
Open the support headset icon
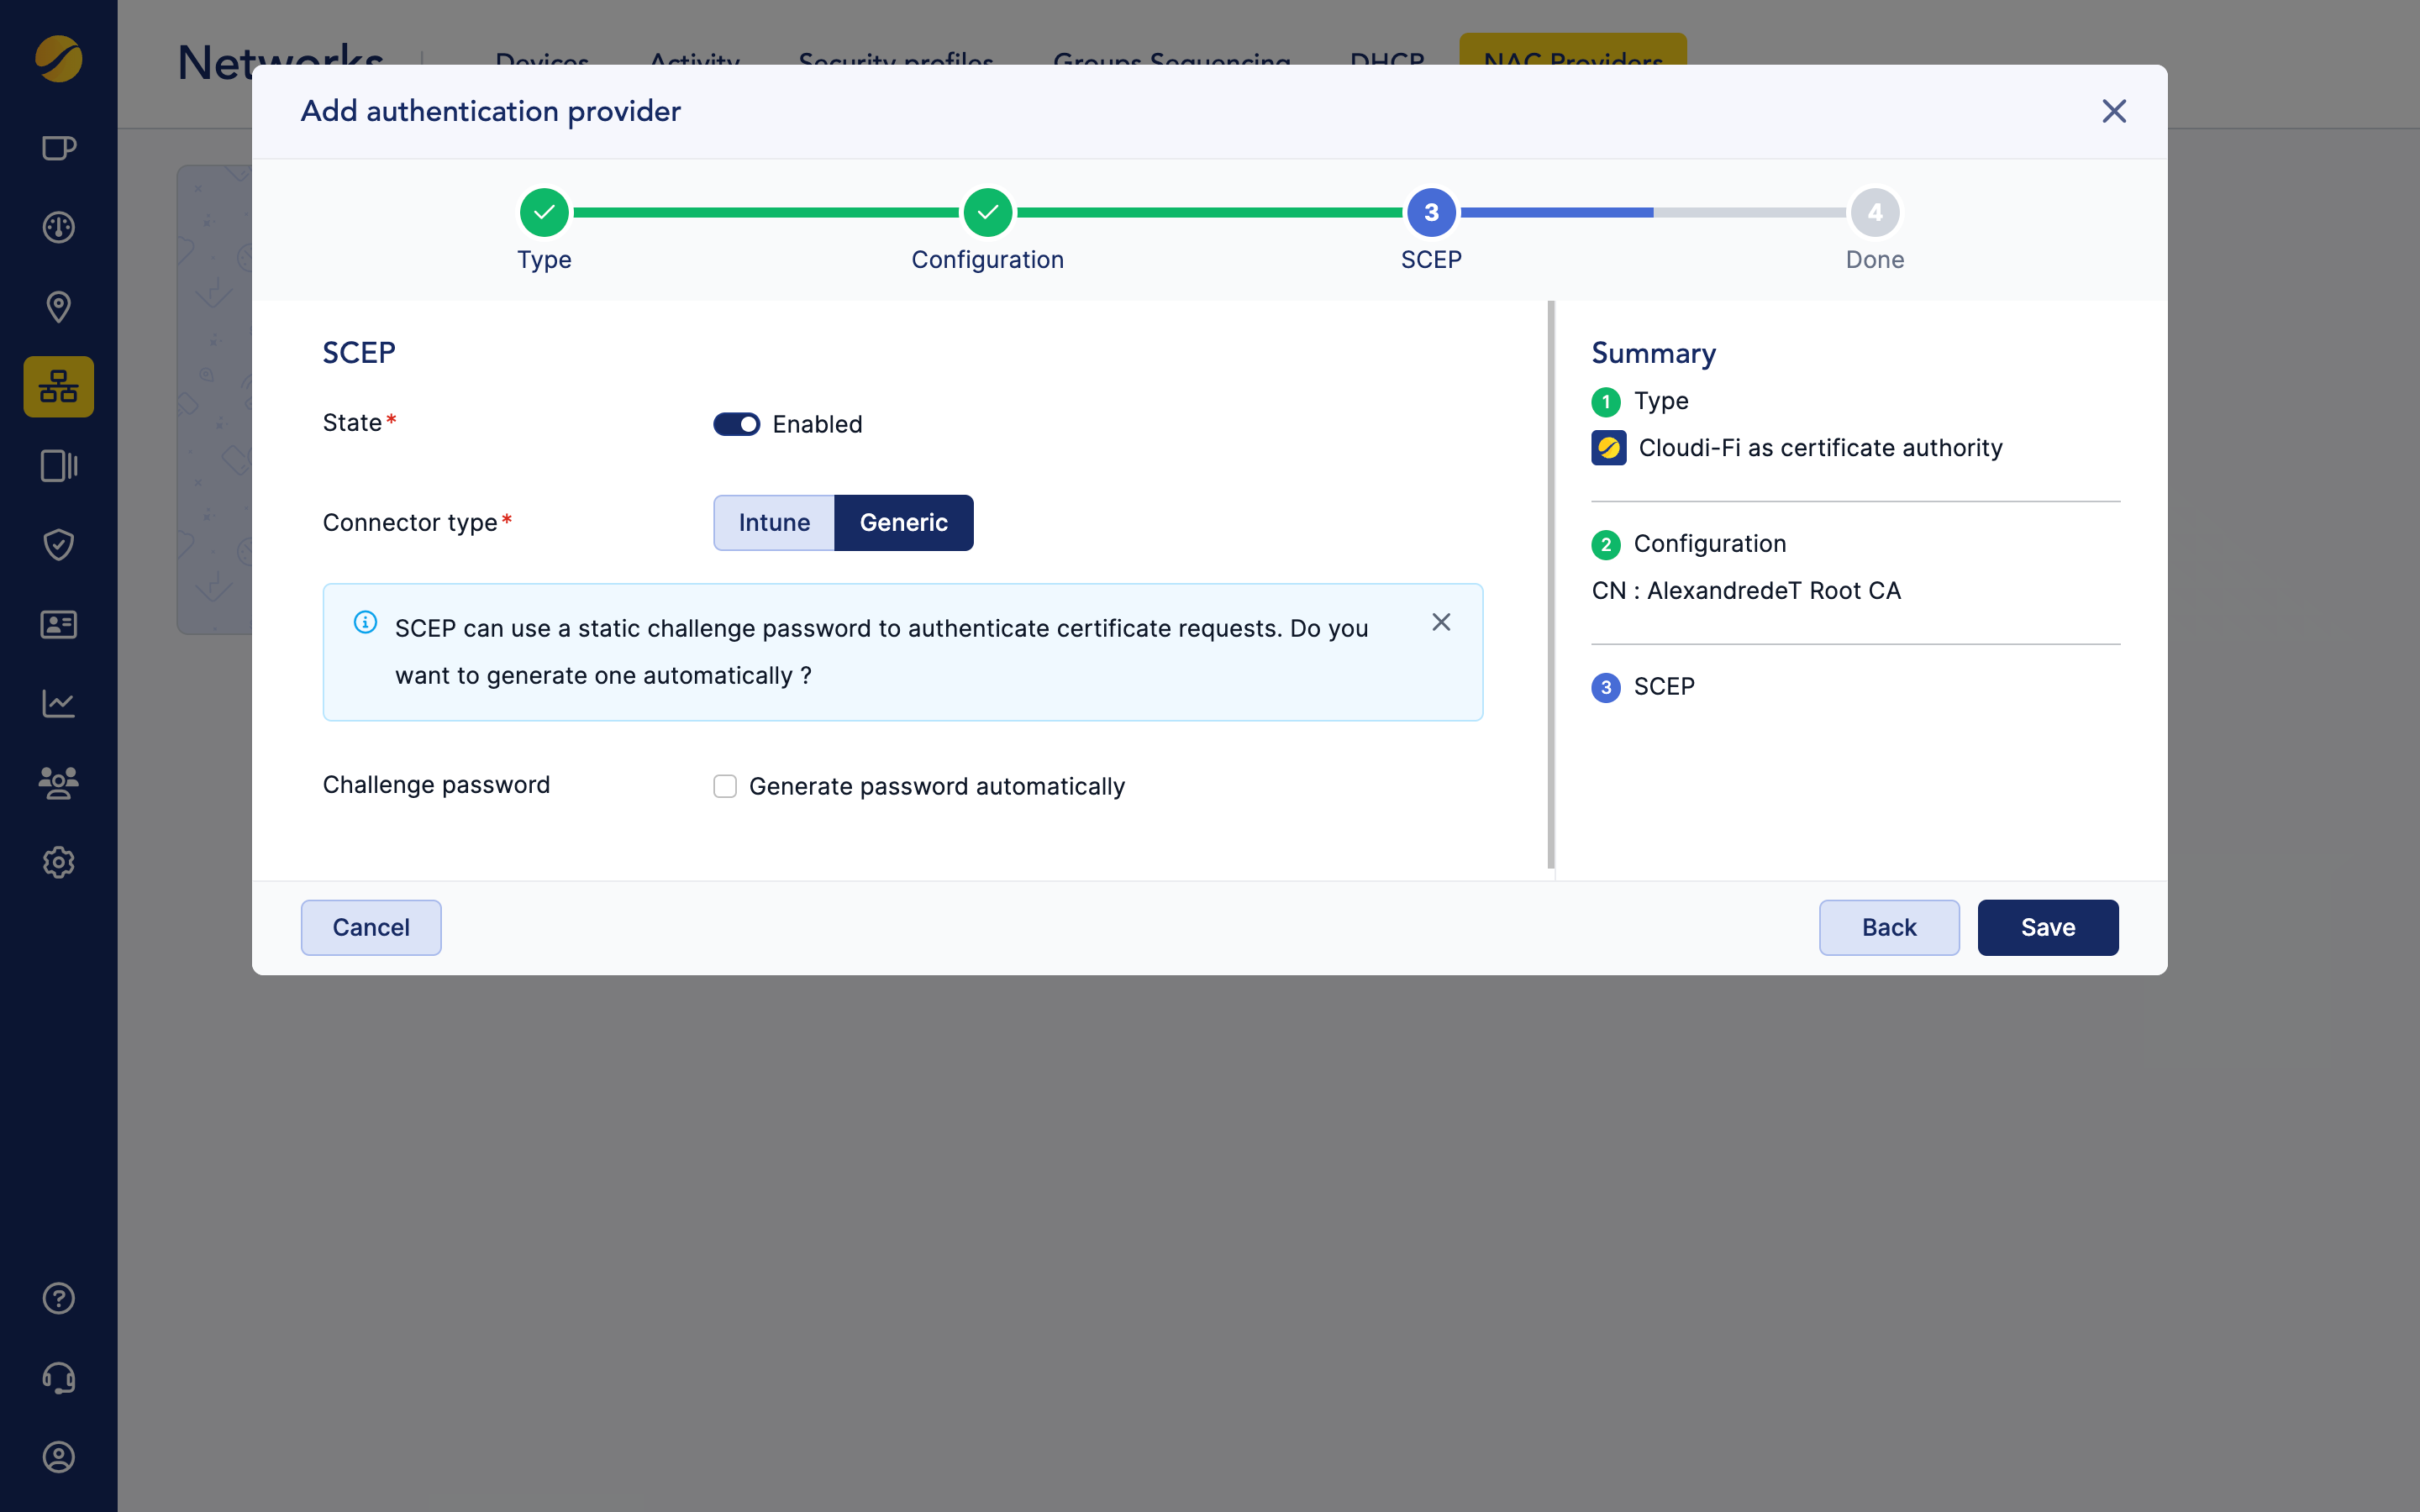58,1378
